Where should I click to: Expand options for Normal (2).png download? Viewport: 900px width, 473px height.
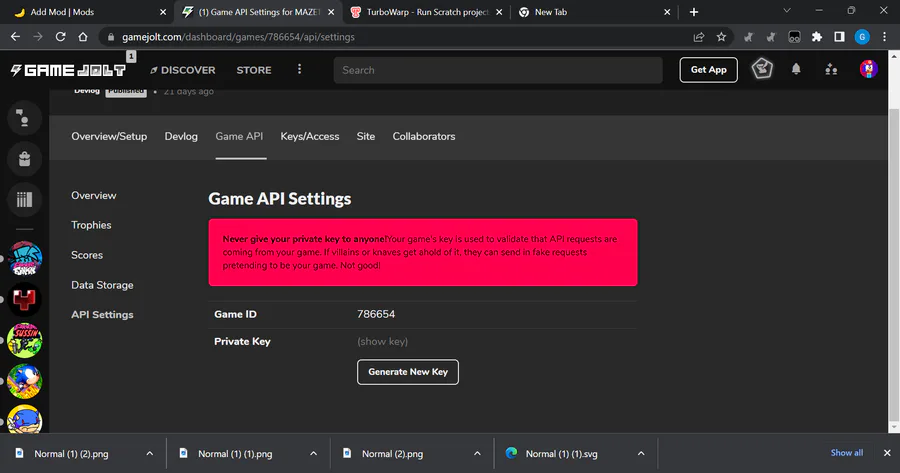tap(477, 453)
